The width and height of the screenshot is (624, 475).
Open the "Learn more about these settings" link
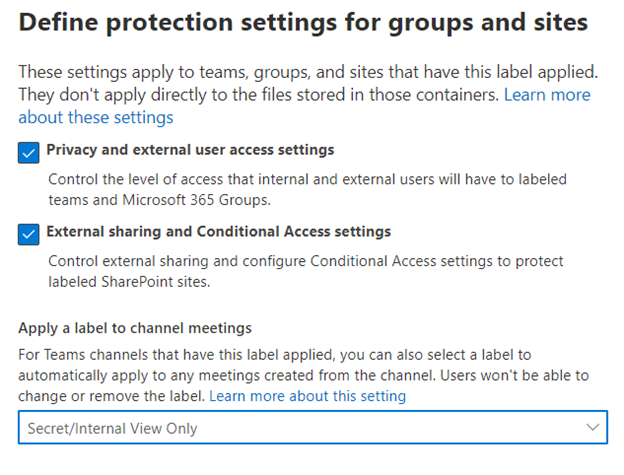point(547,95)
